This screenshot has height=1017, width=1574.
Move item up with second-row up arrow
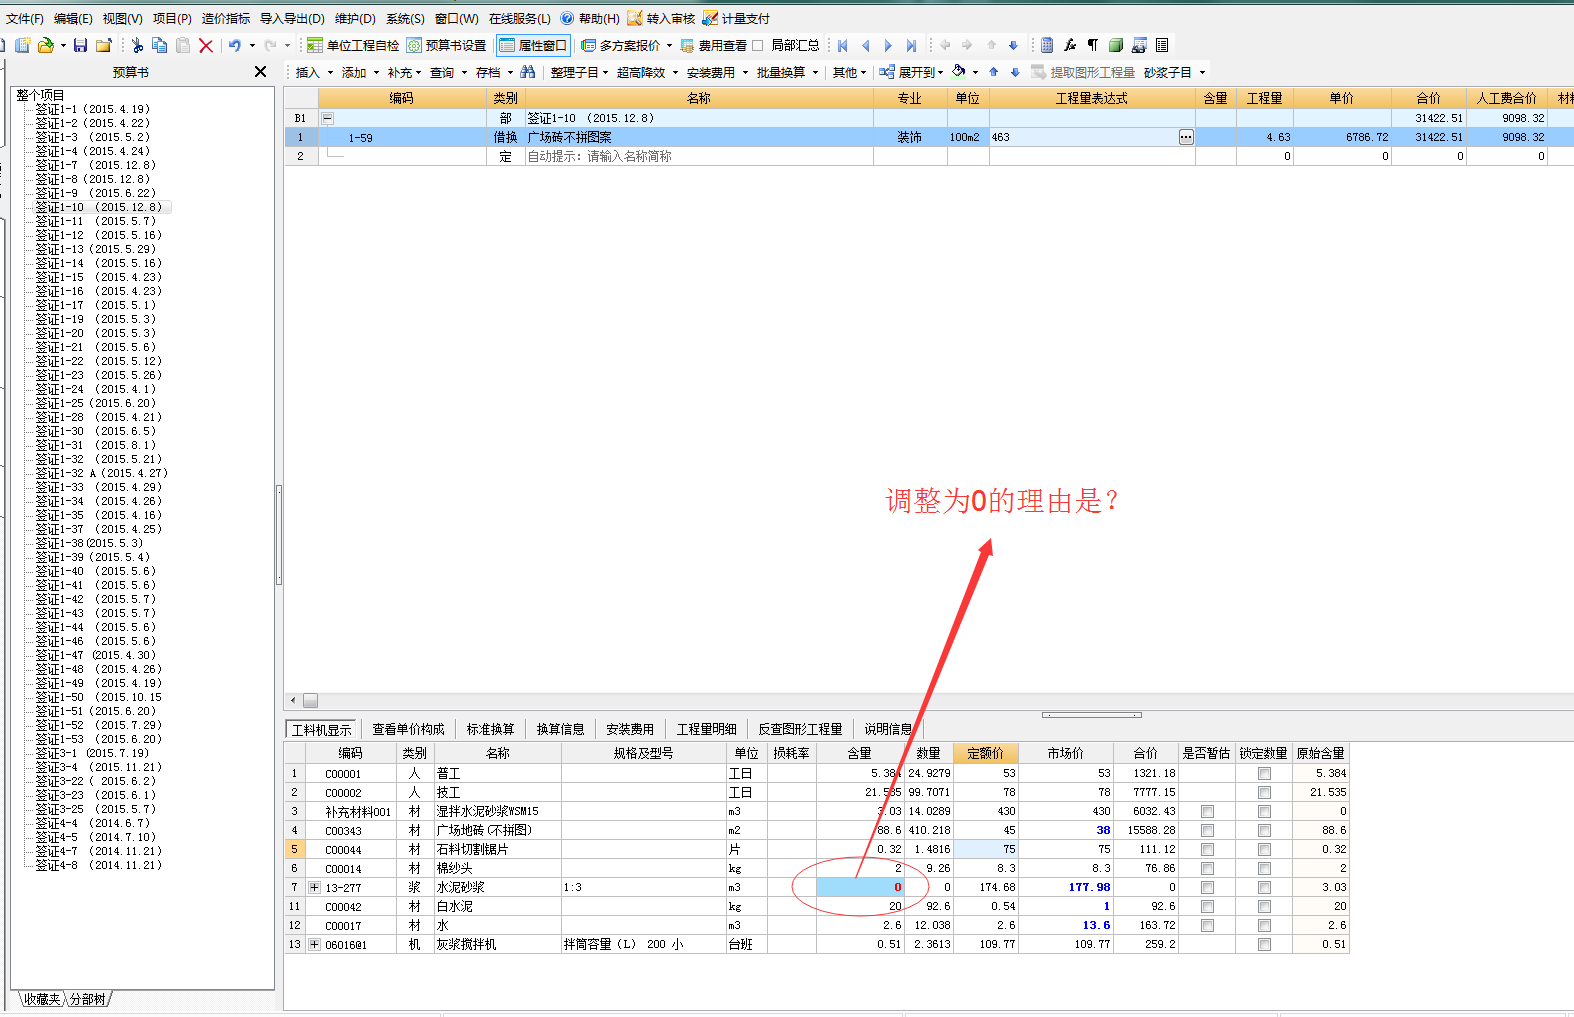[x=993, y=72]
